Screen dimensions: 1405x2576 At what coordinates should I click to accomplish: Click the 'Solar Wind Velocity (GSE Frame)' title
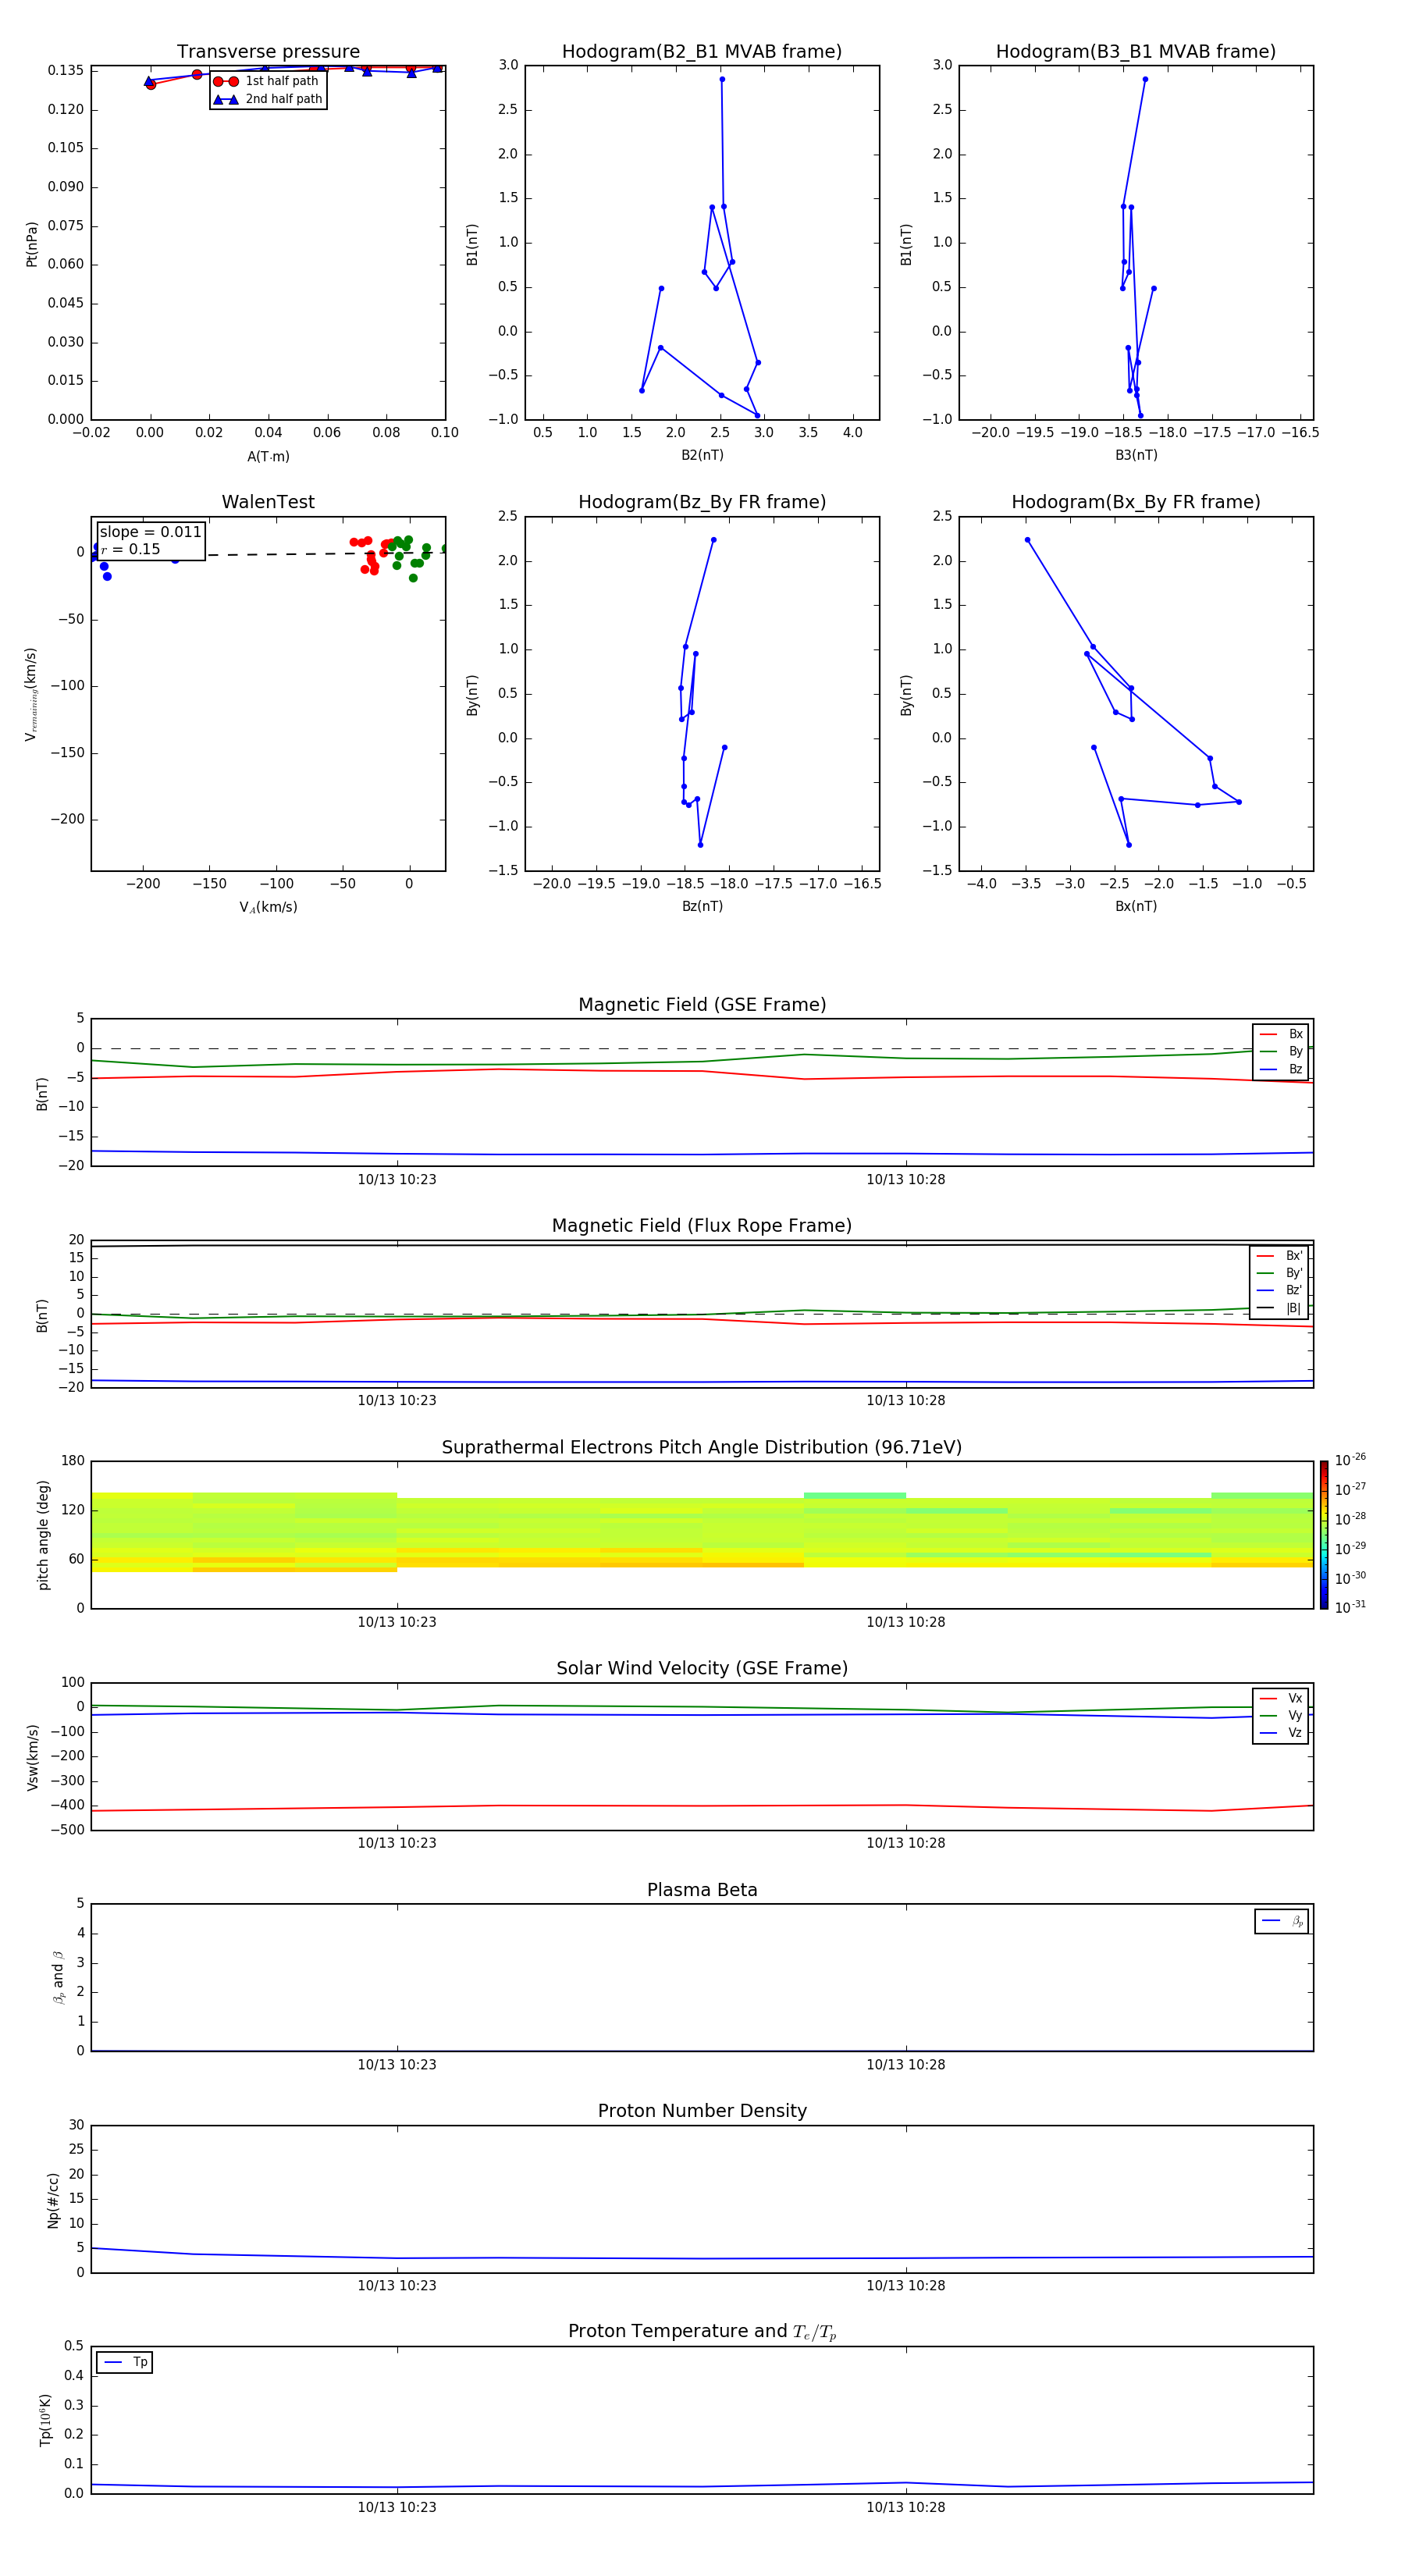[x=702, y=1669]
